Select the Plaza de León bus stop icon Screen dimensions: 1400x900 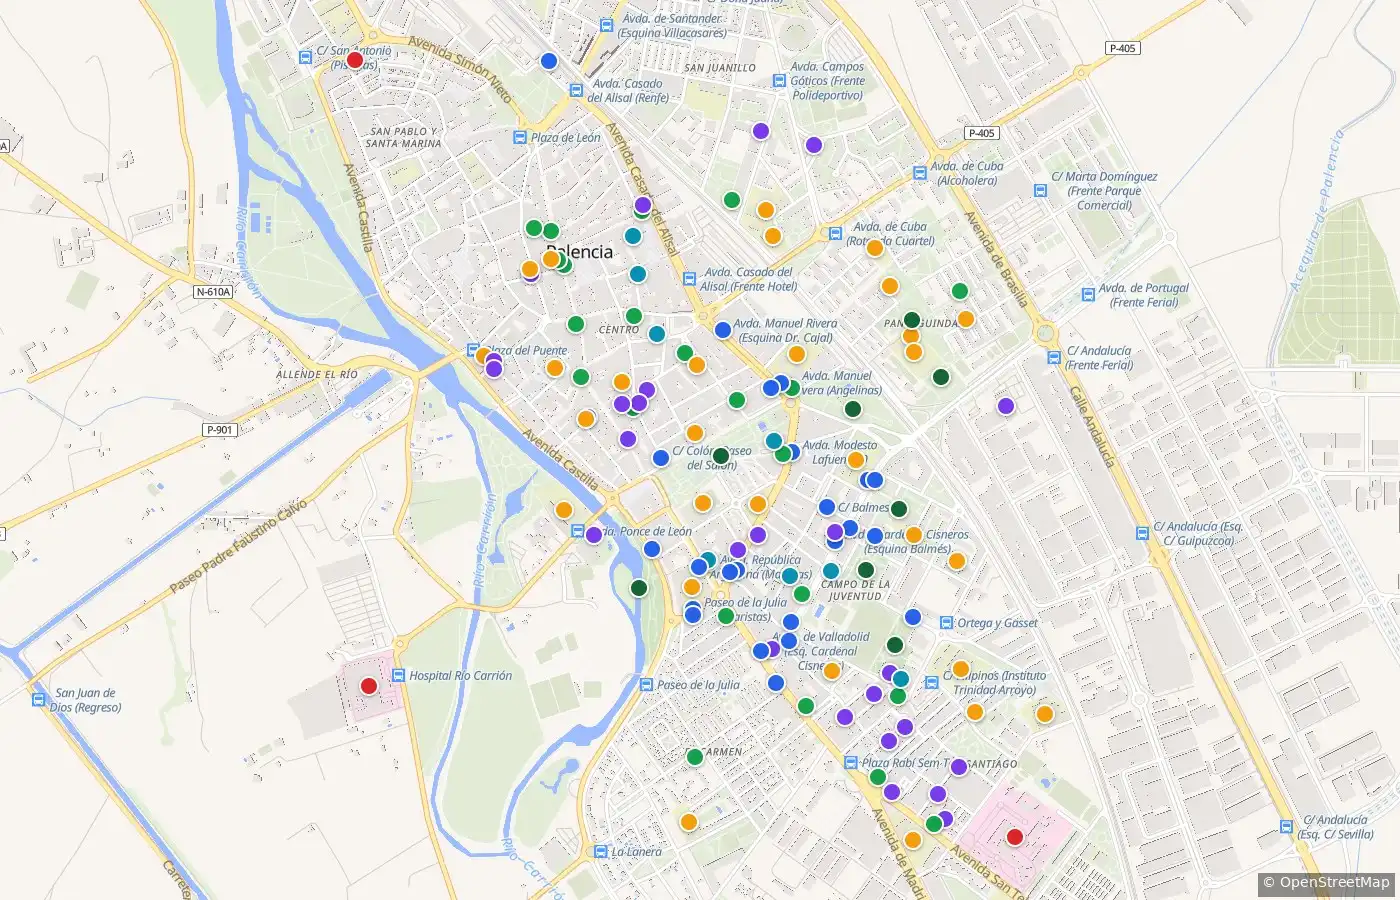click(x=519, y=137)
